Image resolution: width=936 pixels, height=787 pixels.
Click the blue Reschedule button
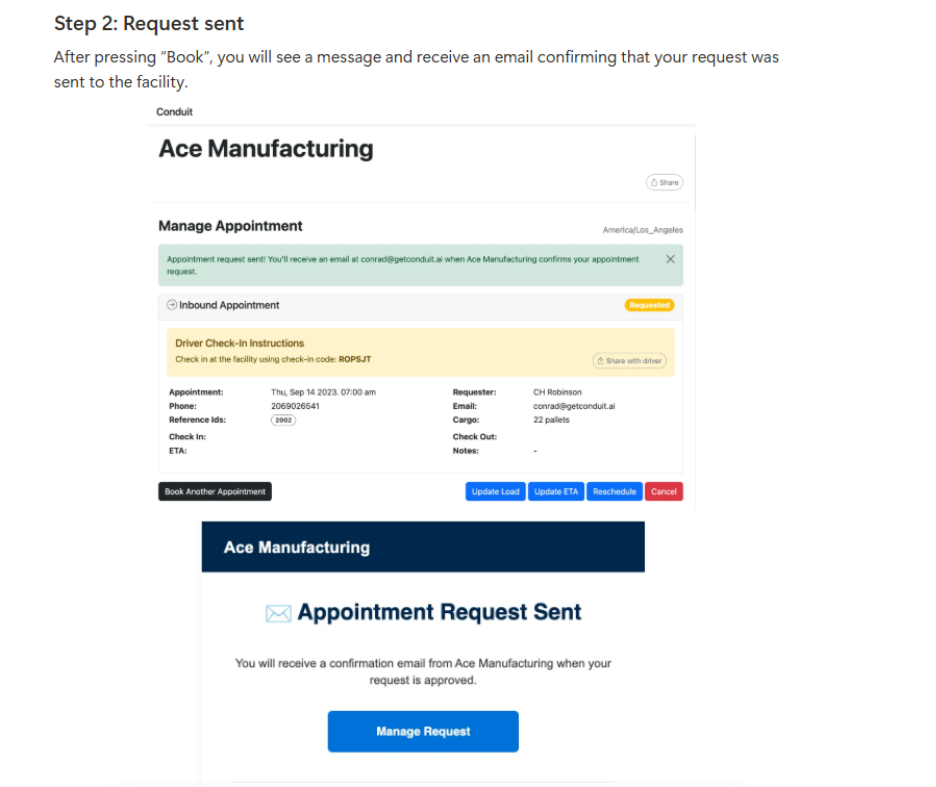coord(614,492)
